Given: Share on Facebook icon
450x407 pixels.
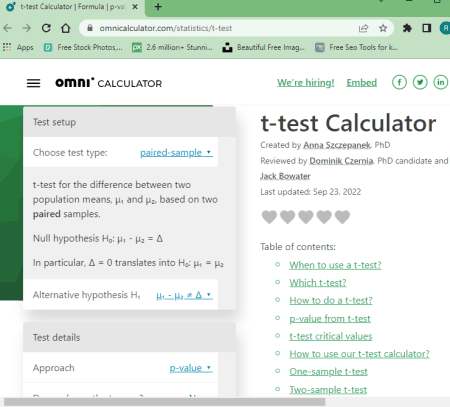Looking at the screenshot, I should tap(399, 82).
